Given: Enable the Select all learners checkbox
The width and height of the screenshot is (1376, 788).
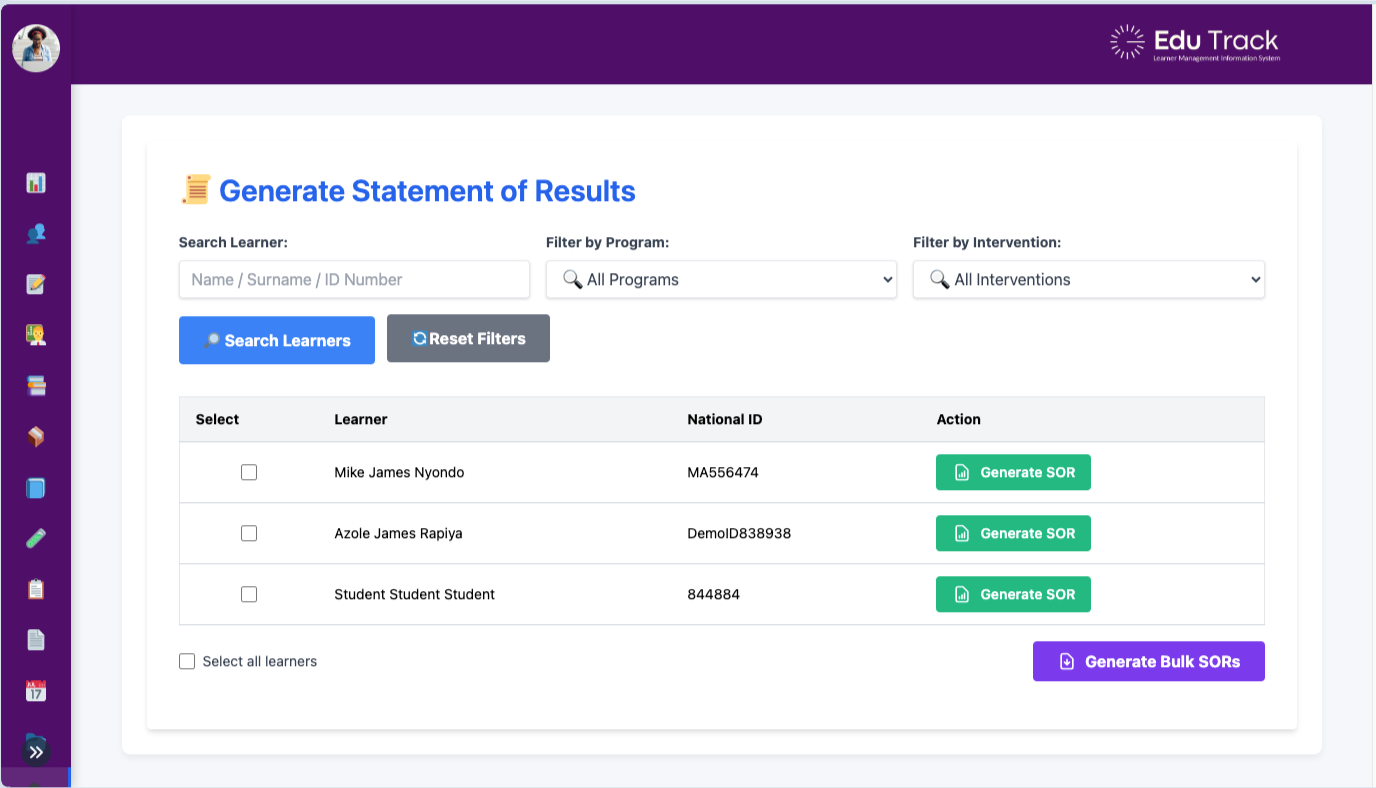Looking at the screenshot, I should coord(187,661).
